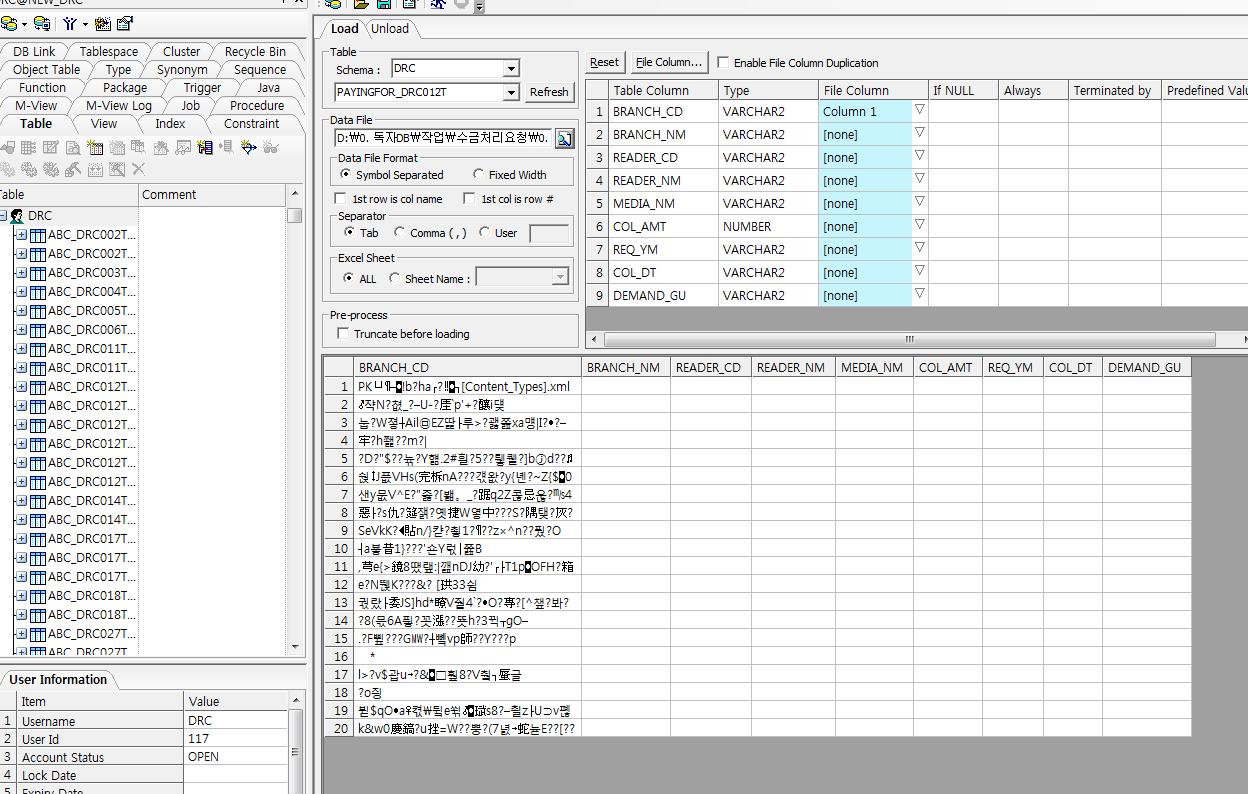Image resolution: width=1248 pixels, height=794 pixels.
Task: Click the tree list's vertical scrollbar thumb
Action: (294, 215)
